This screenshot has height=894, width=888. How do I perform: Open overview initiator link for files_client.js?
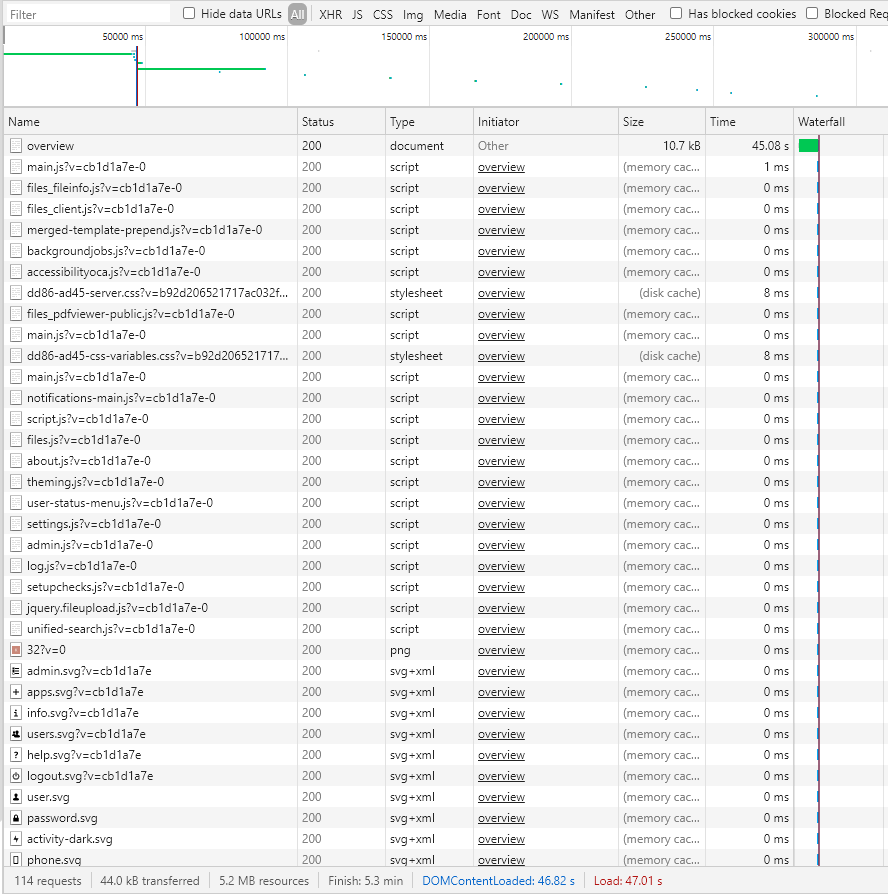[x=501, y=209]
